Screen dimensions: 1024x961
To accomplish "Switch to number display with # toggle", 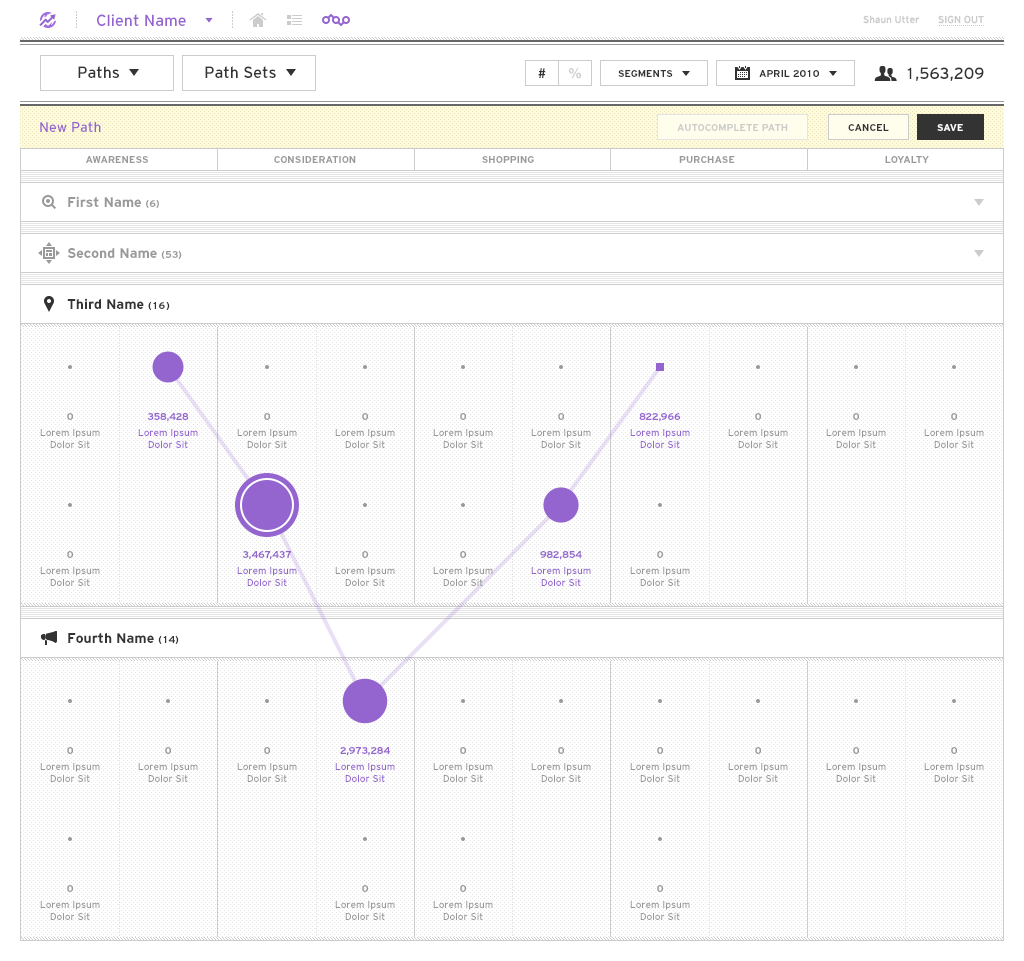I will coord(542,73).
